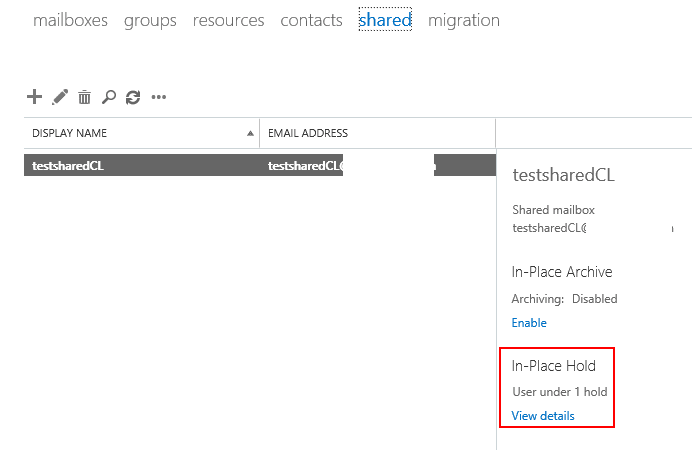Delete the mailbox with the trash icon

coord(85,97)
